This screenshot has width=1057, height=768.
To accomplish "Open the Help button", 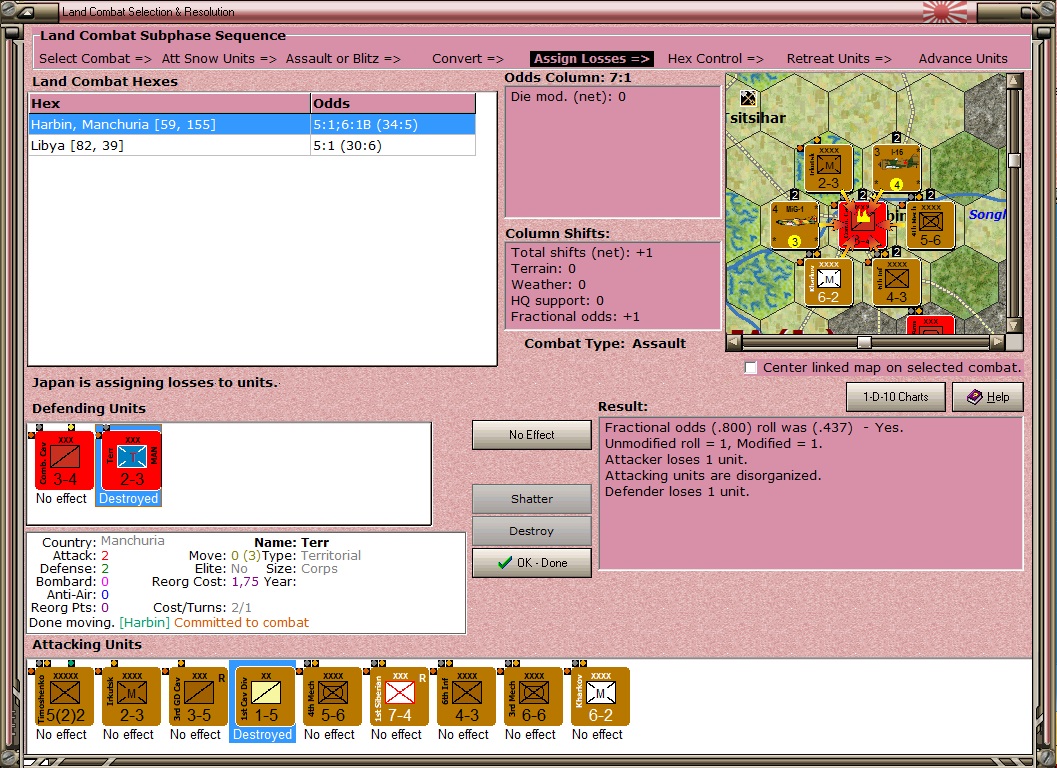I will coord(988,397).
